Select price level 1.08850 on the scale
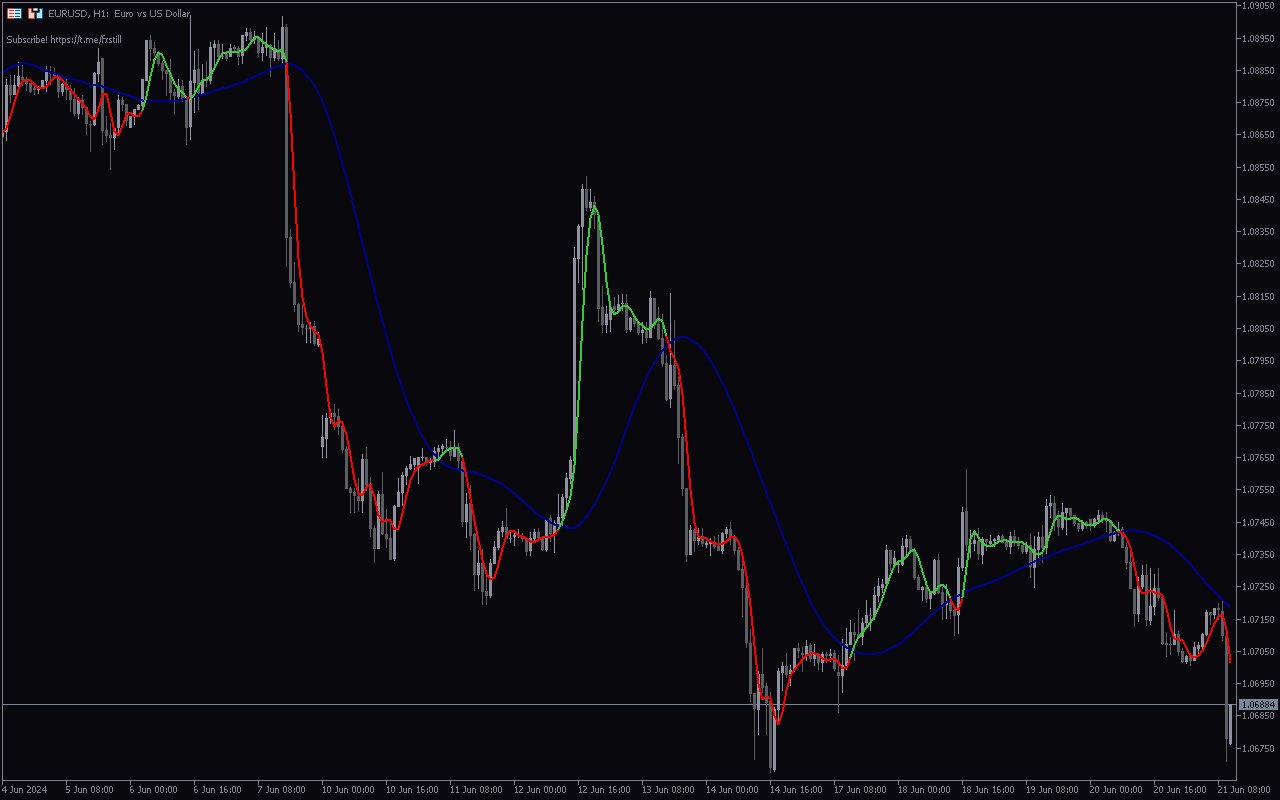This screenshot has height=800, width=1280. pos(1258,70)
